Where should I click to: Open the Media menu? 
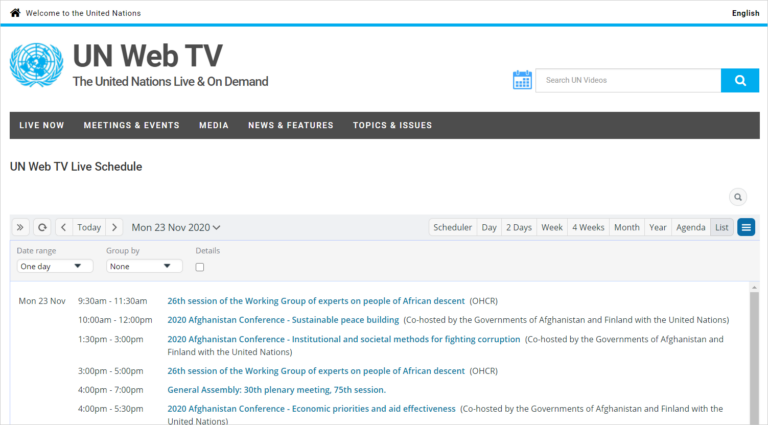coord(214,125)
